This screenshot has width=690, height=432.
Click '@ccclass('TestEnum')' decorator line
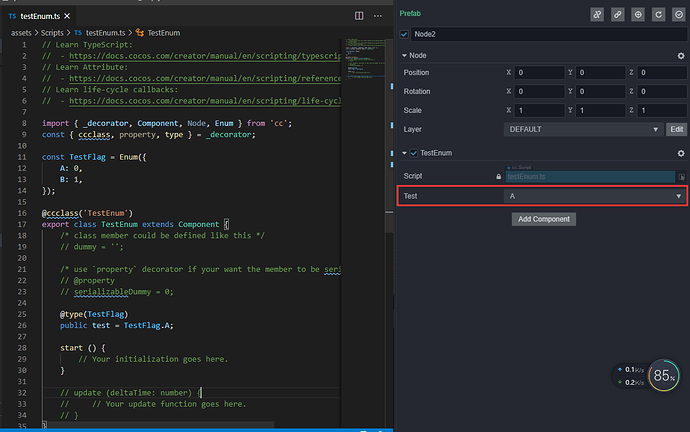tap(87, 213)
